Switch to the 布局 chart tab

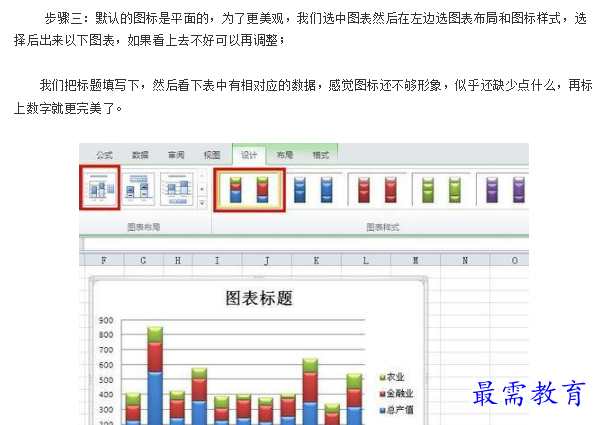(284, 155)
